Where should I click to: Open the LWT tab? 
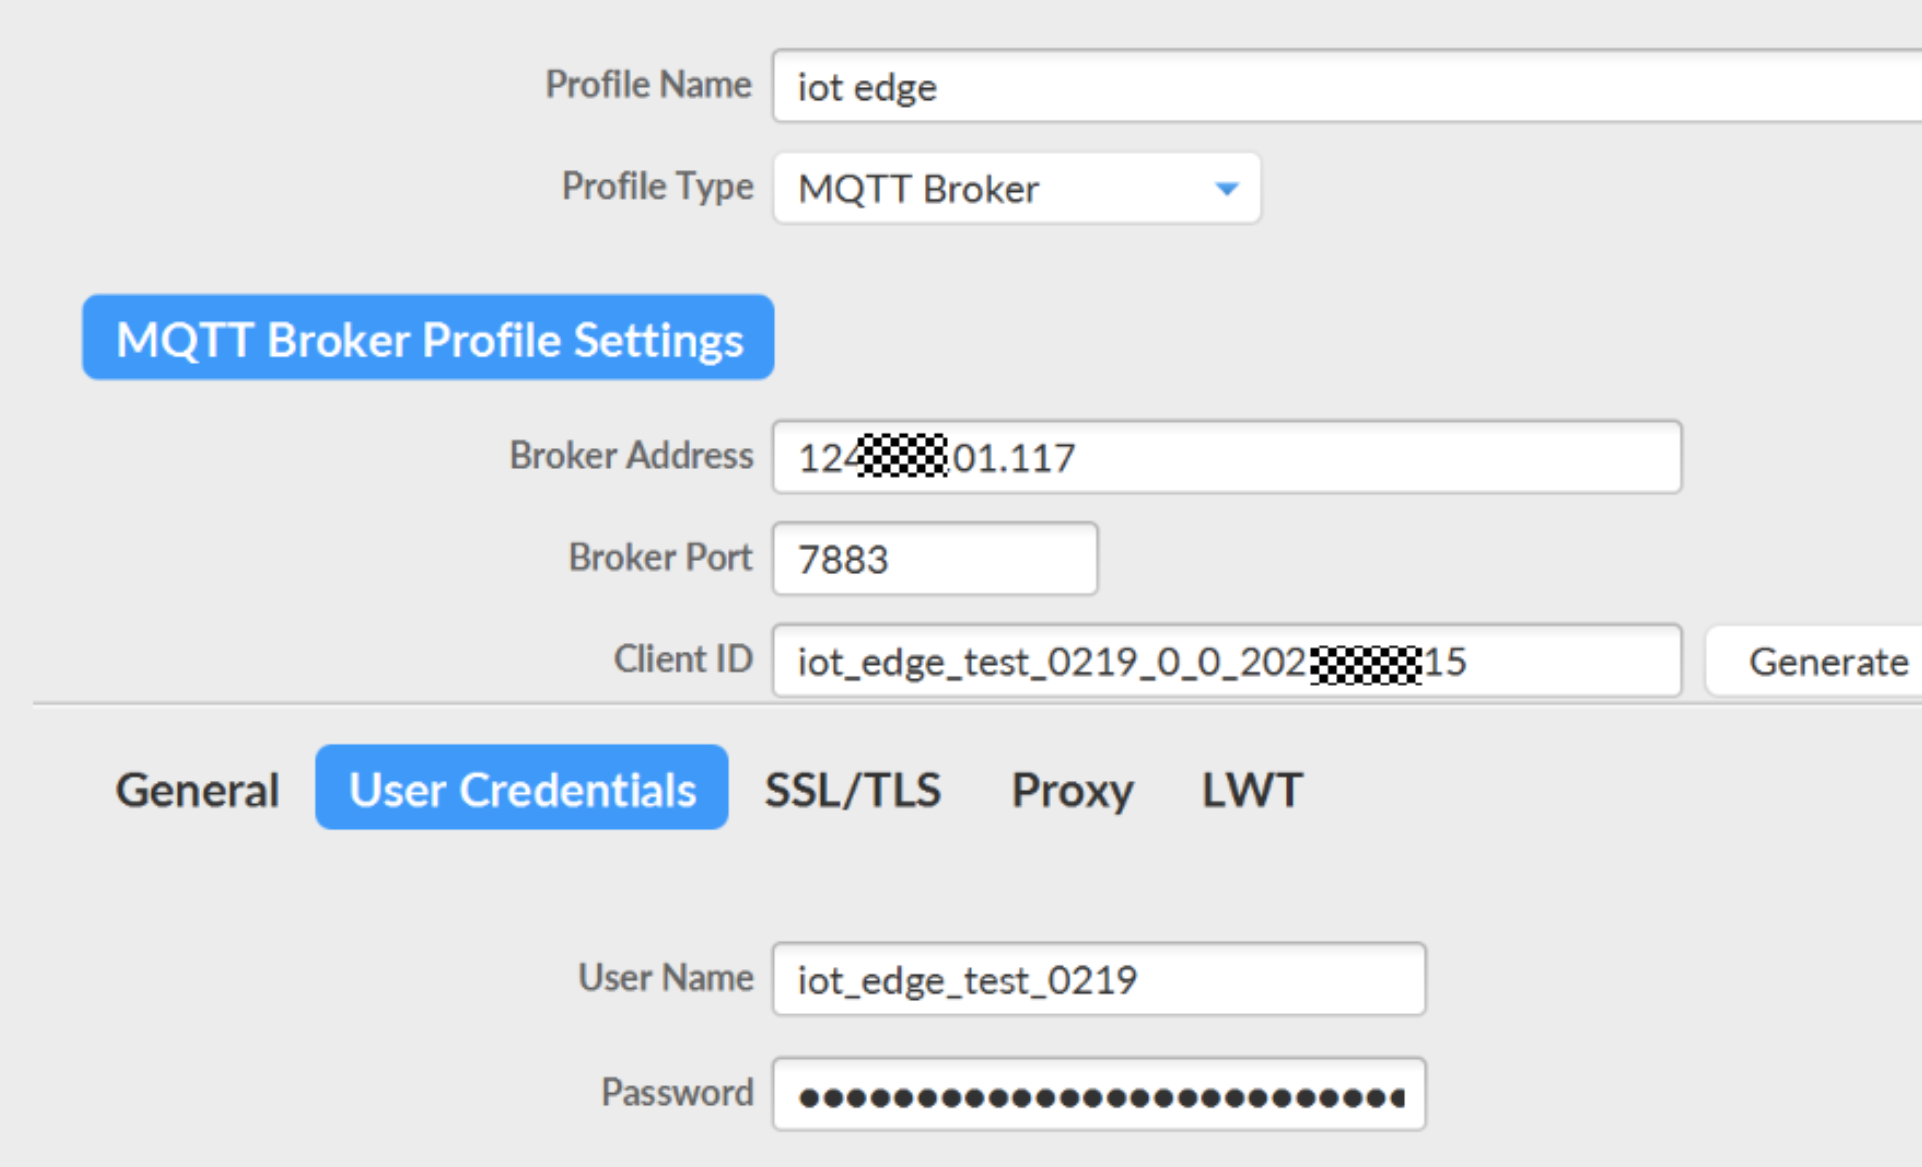(x=1251, y=789)
